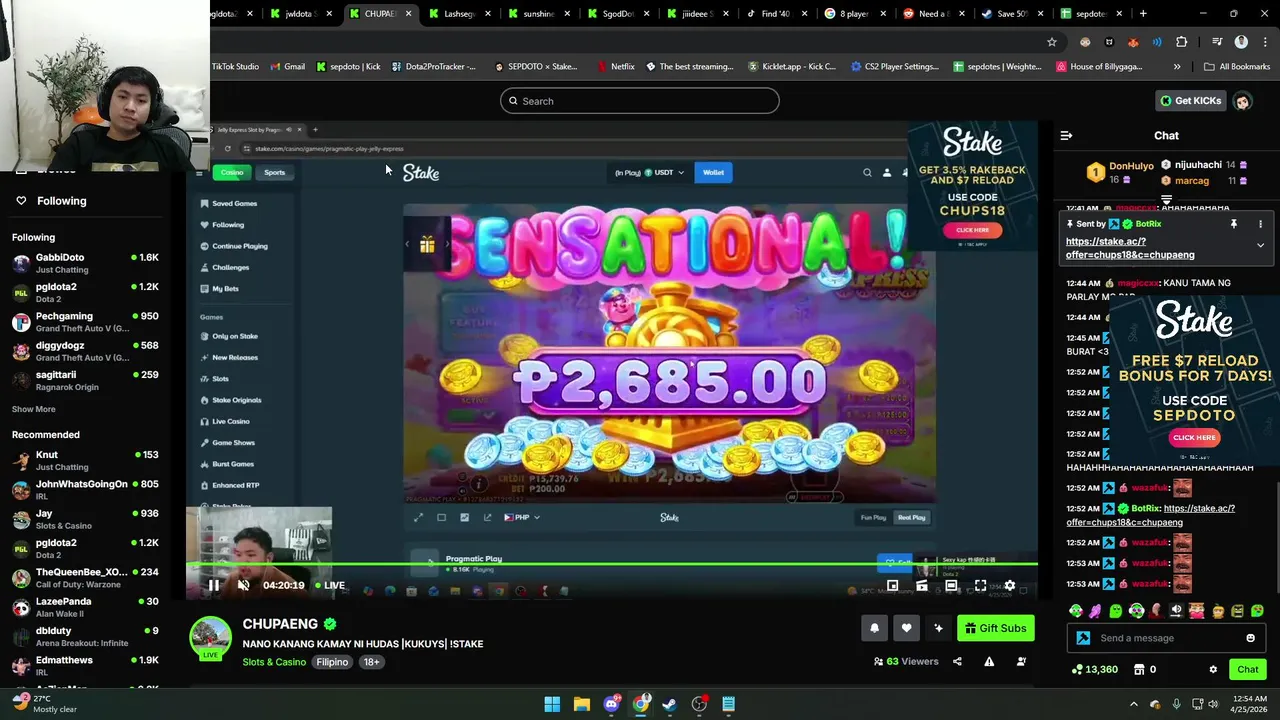Unmute the stream volume
This screenshot has width=1280, height=720.
[x=243, y=585]
